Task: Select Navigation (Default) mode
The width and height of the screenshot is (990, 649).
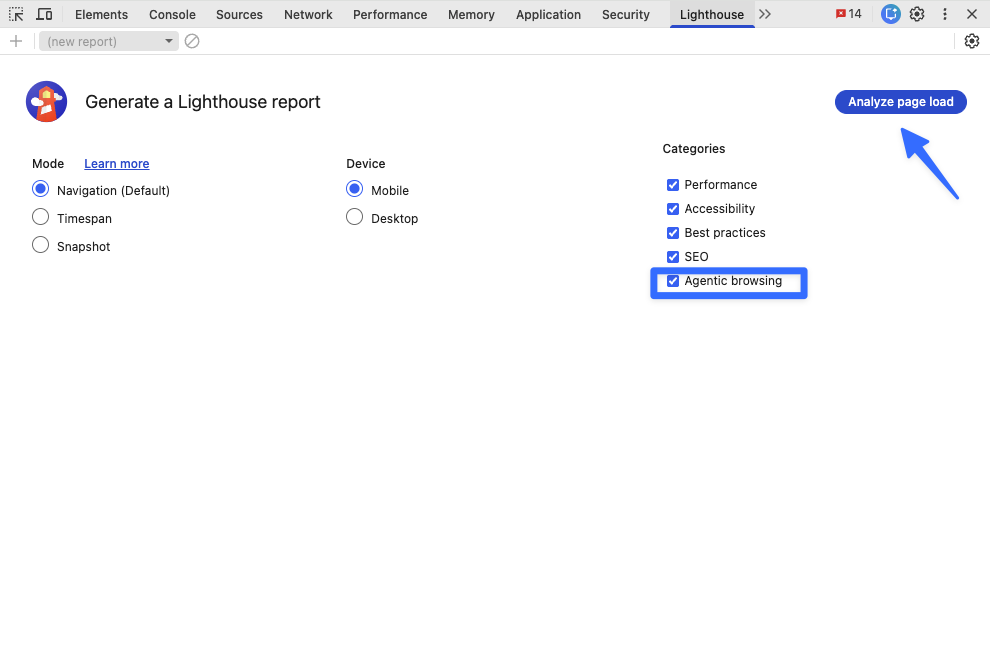Action: (x=40, y=189)
